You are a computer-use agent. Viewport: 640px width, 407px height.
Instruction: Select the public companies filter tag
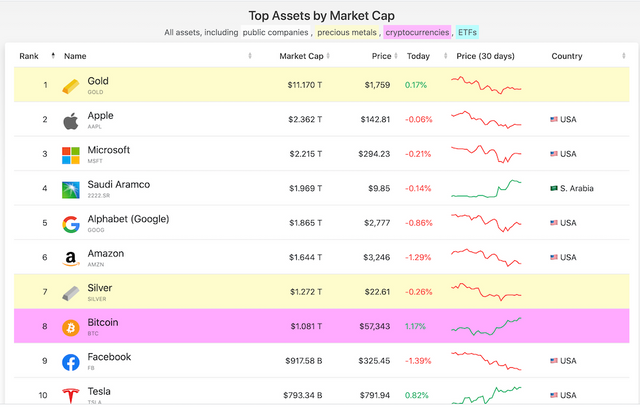pos(276,32)
